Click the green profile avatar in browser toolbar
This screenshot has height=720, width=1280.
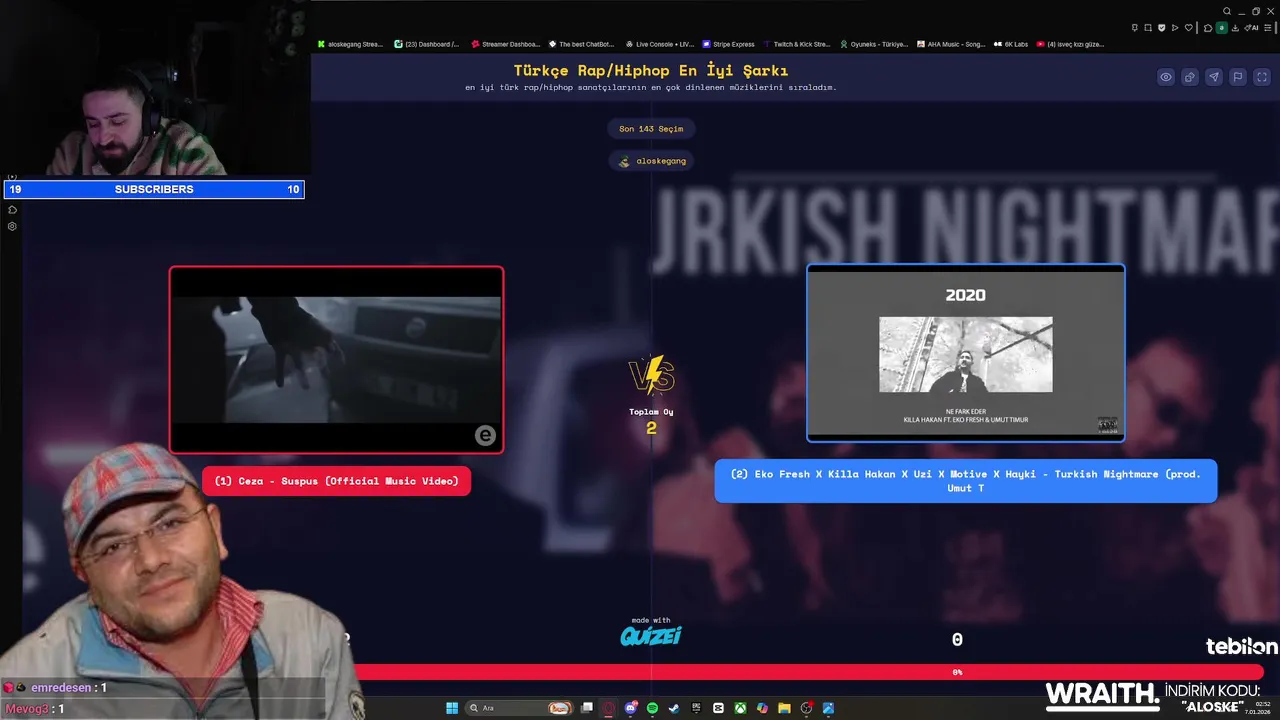pos(1222,28)
